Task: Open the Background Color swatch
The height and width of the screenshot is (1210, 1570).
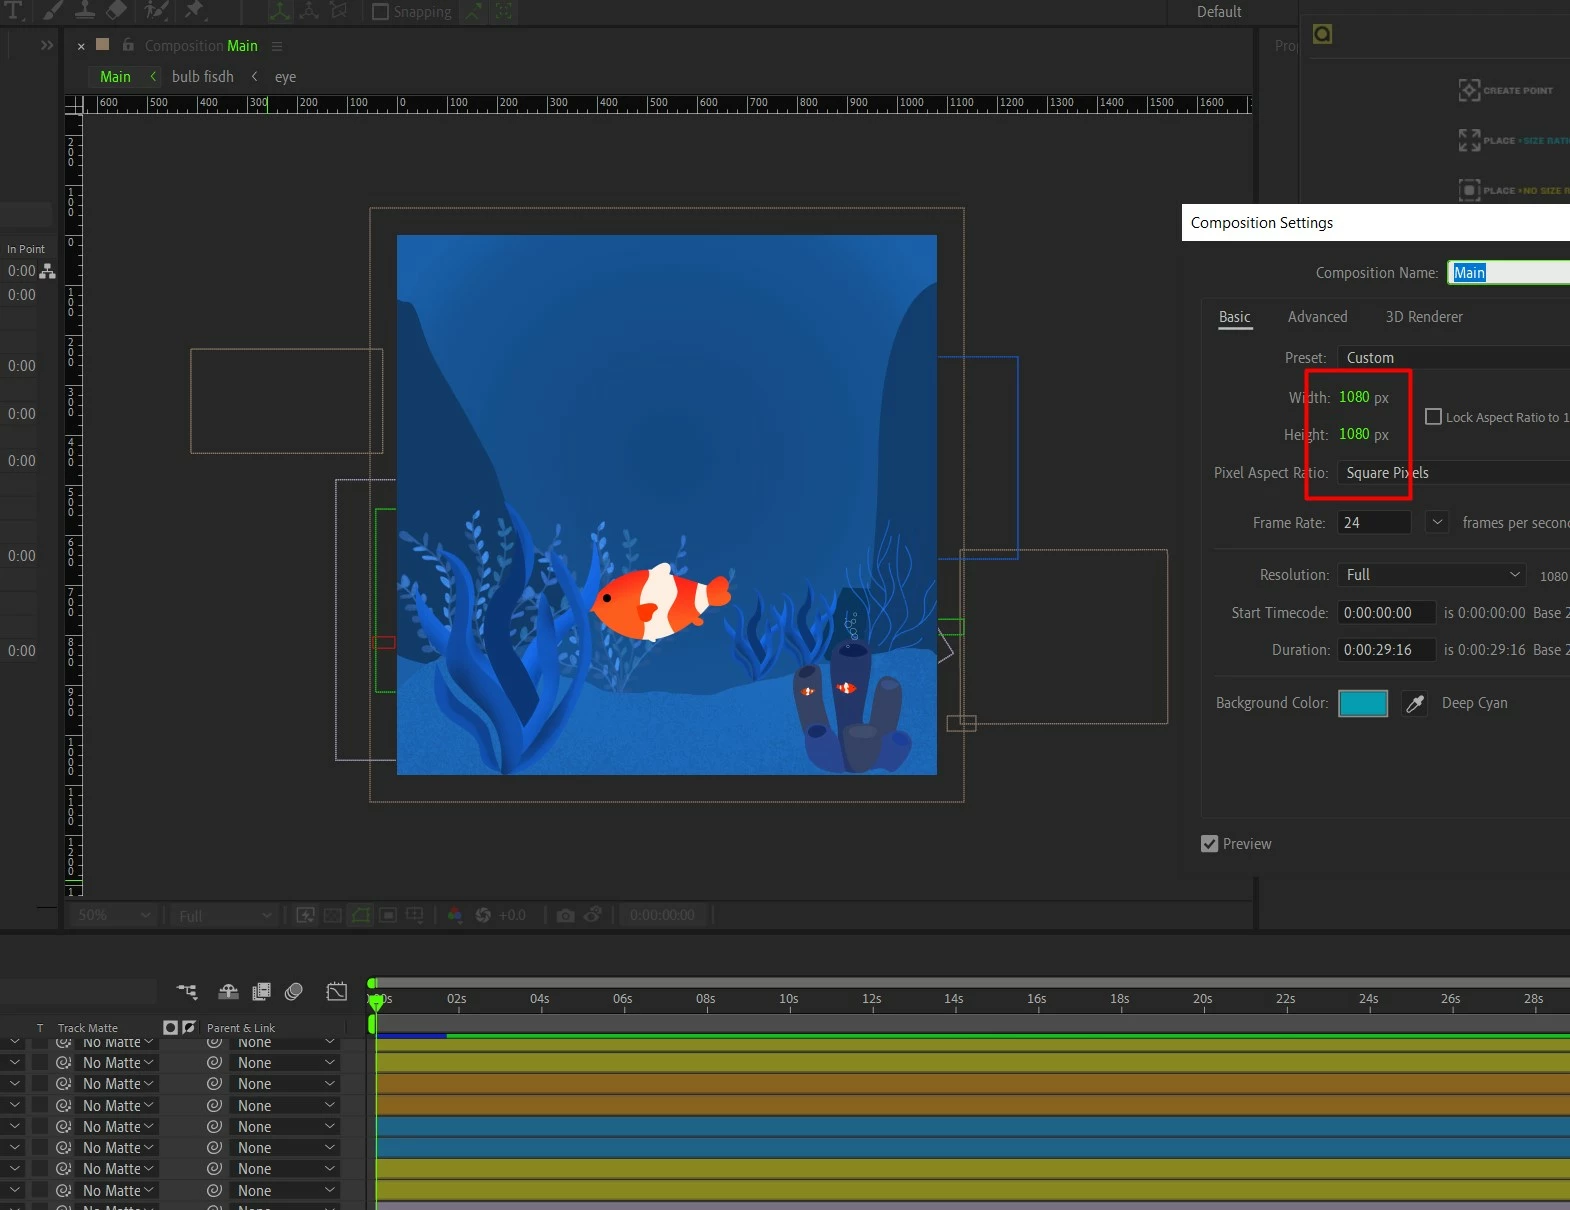Action: (1363, 704)
